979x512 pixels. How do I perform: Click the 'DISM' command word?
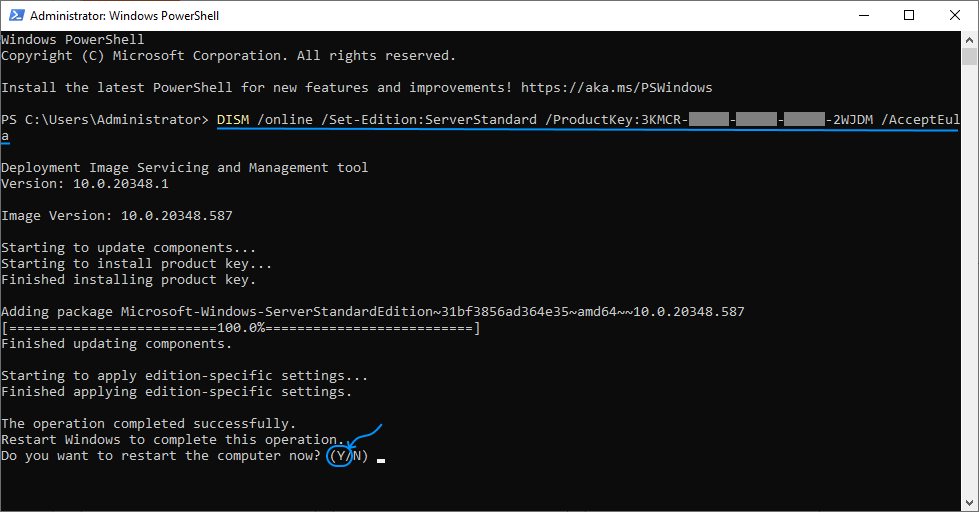[233, 119]
